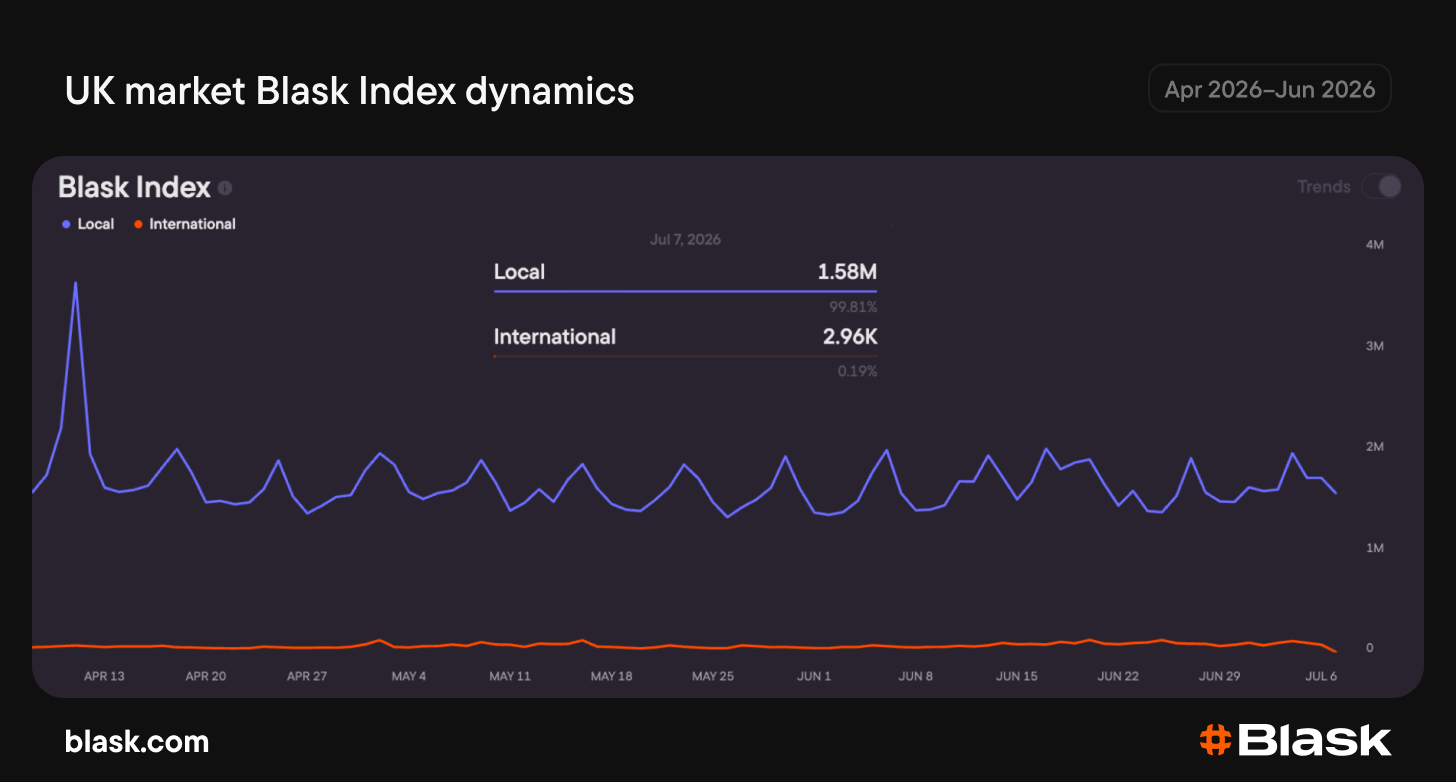The height and width of the screenshot is (782, 1456).
Task: Click the 99.81% share in tooltip
Action: tap(853, 306)
